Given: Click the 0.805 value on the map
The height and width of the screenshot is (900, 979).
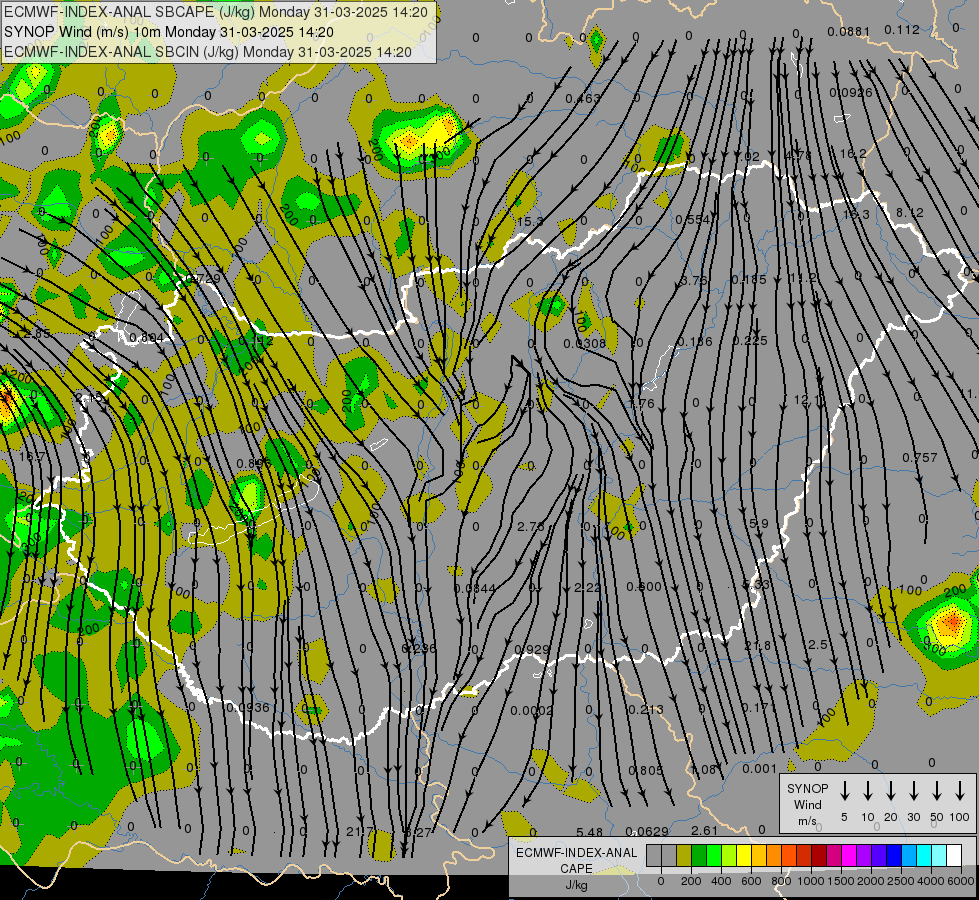Looking at the screenshot, I should 646,771.
